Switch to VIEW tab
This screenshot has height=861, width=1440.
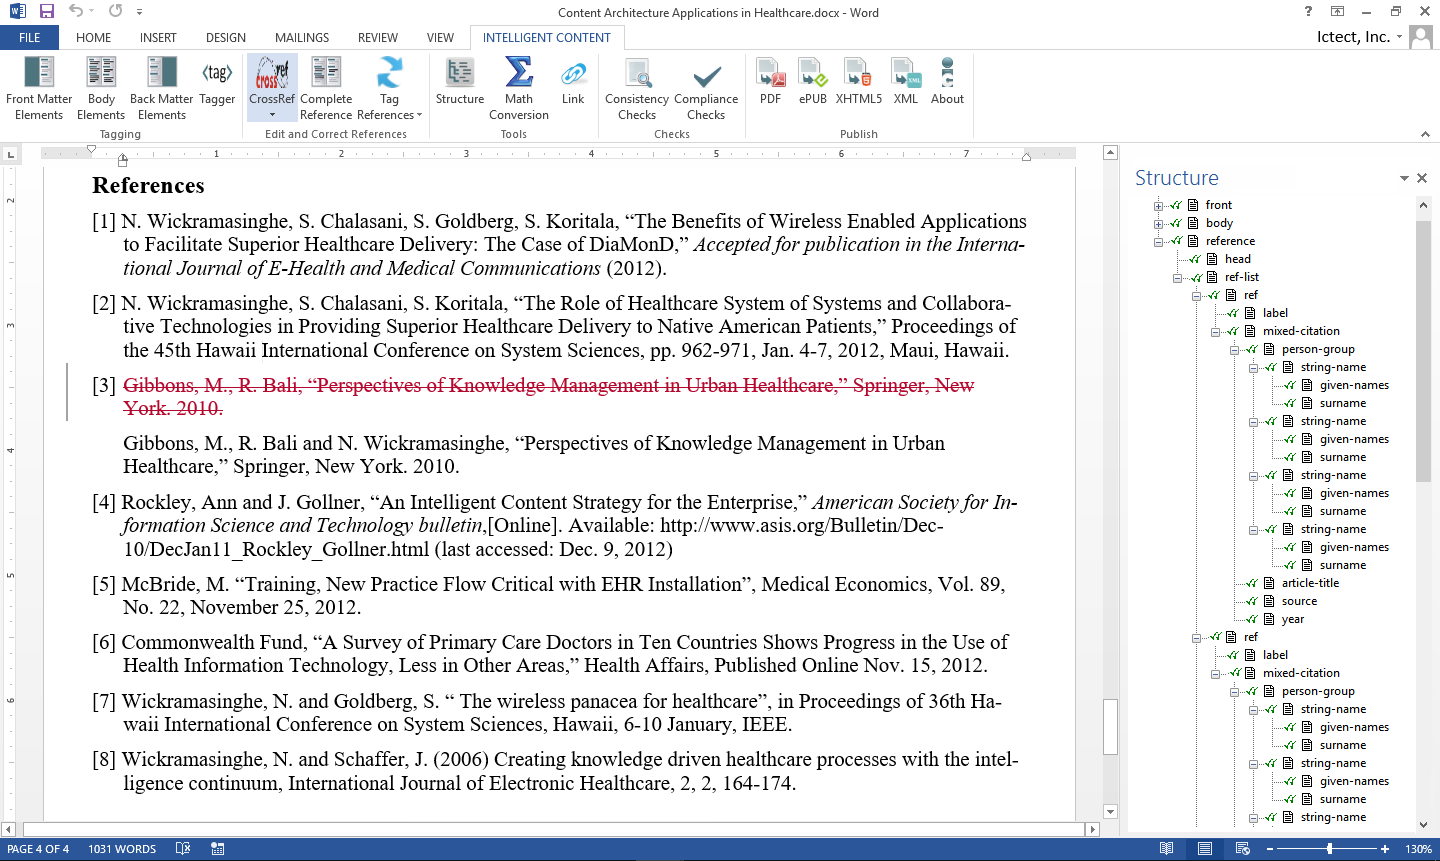coord(440,37)
